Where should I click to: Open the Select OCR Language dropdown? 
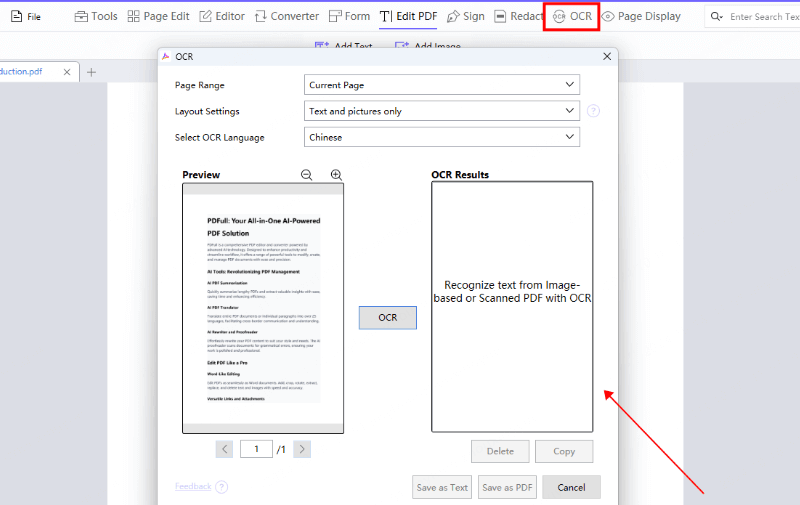[442, 137]
